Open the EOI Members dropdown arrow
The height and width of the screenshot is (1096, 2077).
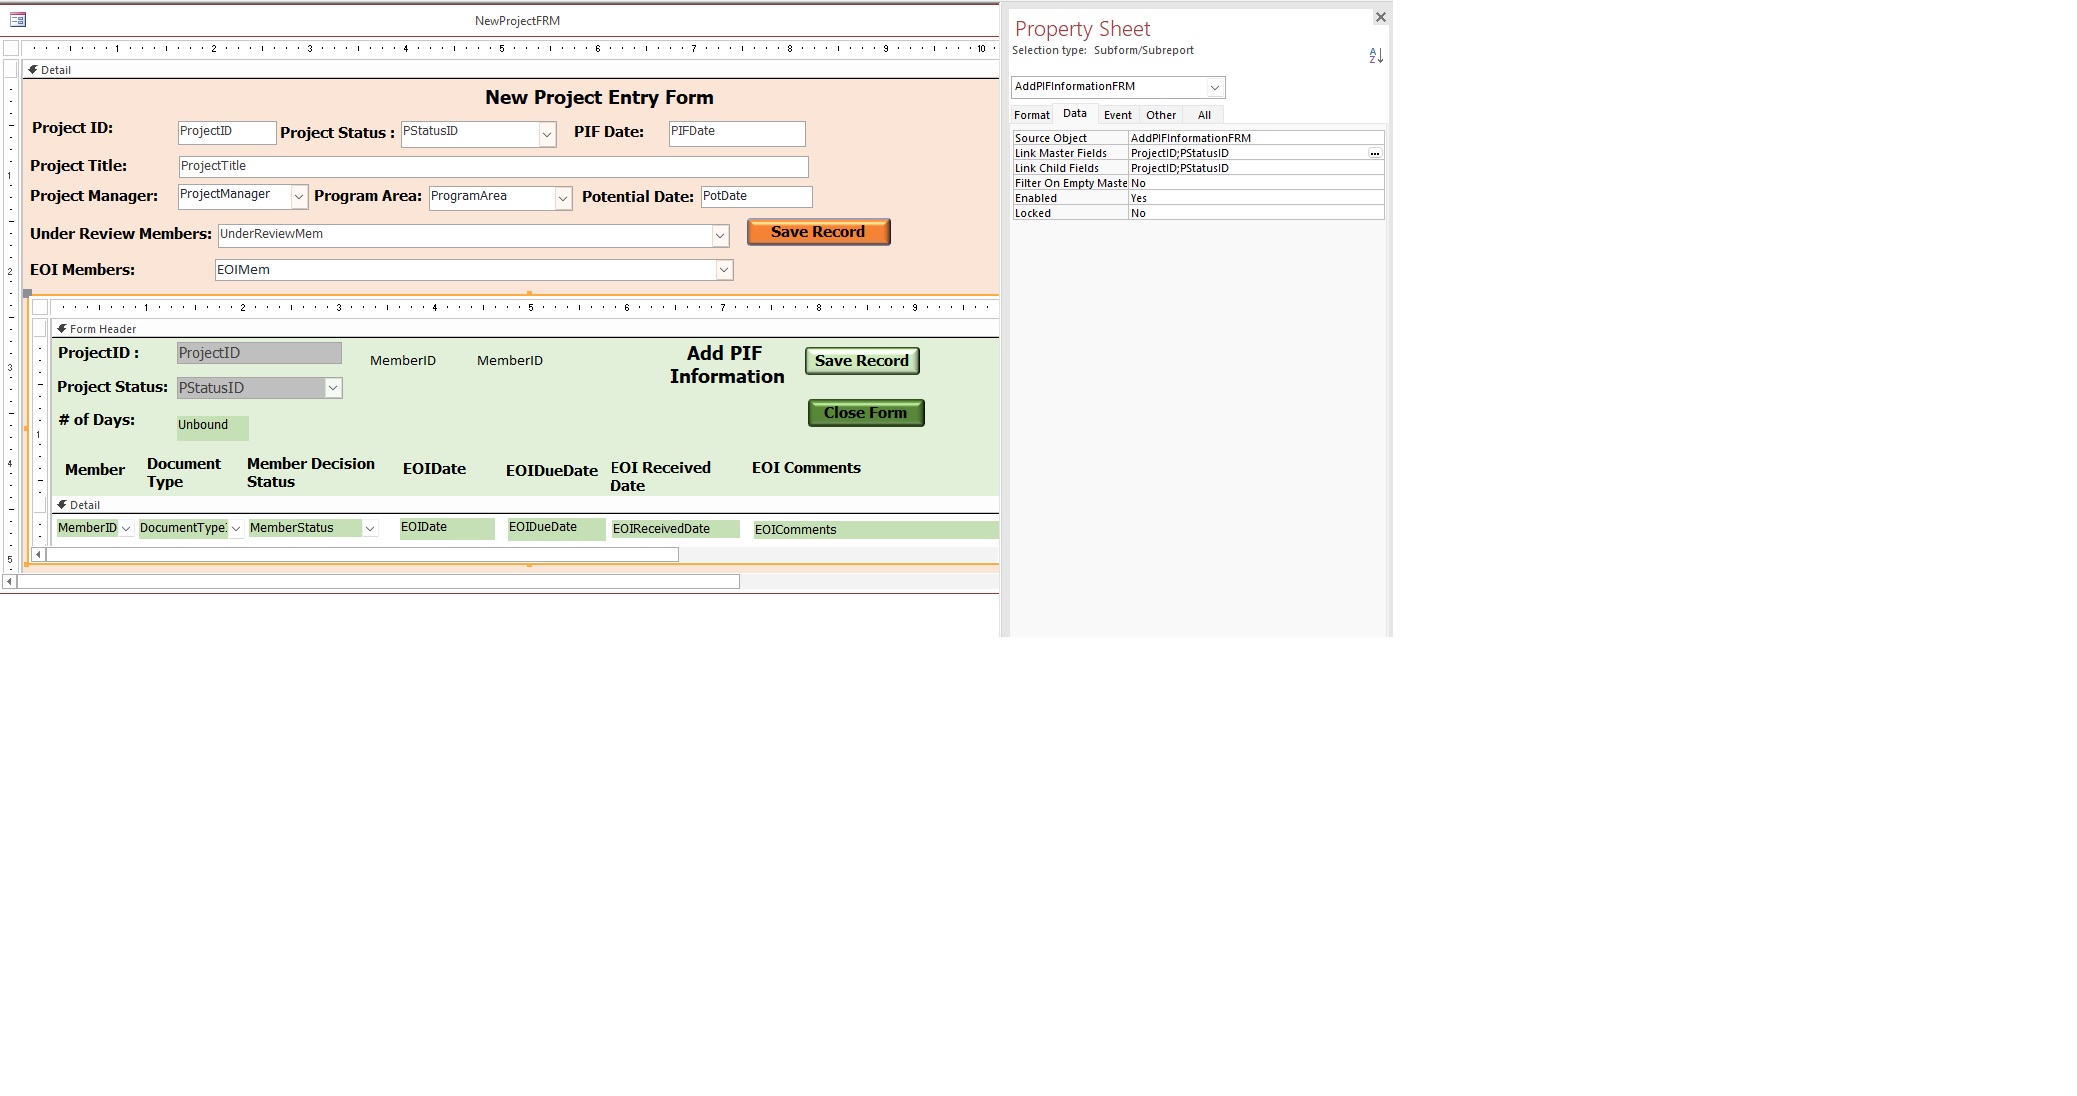[x=722, y=269]
